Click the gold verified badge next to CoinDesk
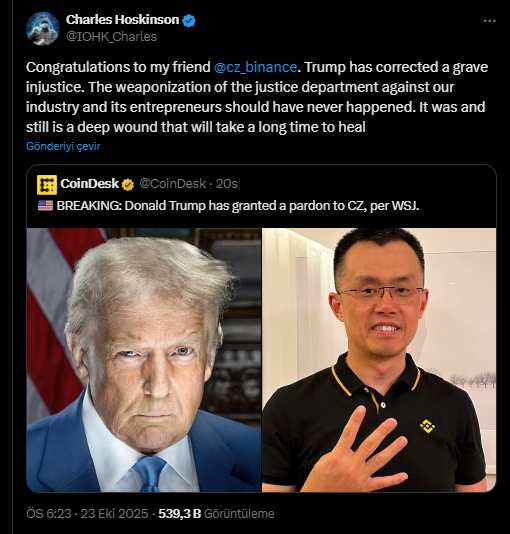This screenshot has height=534, width=510. tap(128, 185)
